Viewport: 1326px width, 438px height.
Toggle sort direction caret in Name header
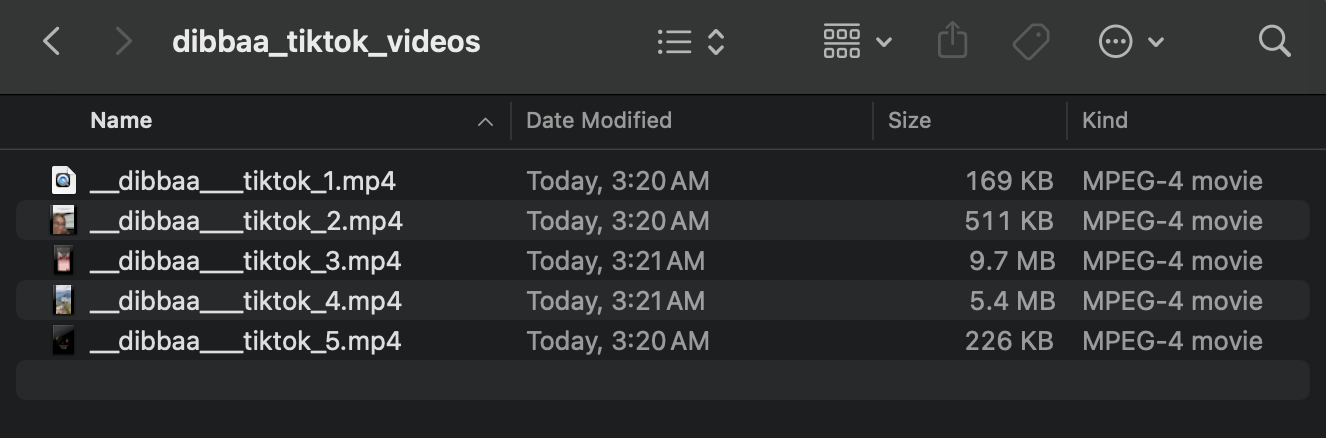click(x=486, y=122)
